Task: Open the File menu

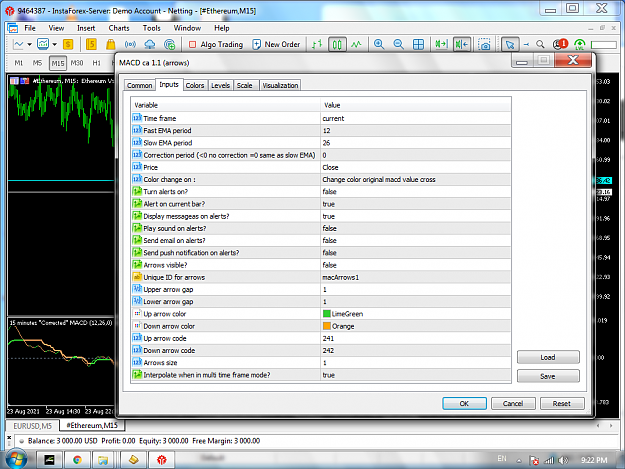Action: [30, 28]
